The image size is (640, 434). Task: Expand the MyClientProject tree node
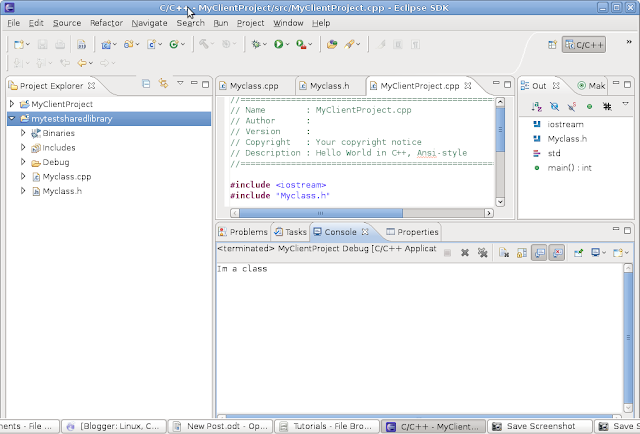point(12,104)
